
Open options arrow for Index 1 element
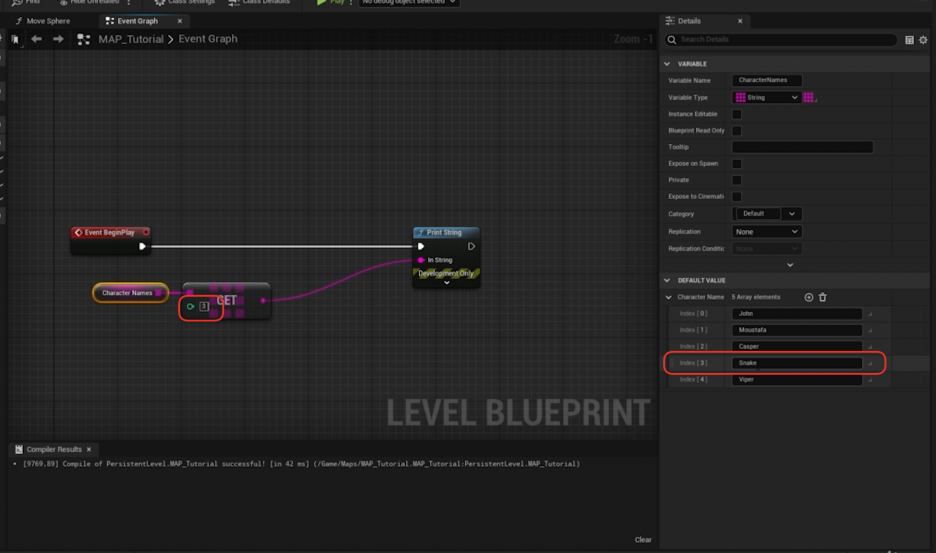870,330
